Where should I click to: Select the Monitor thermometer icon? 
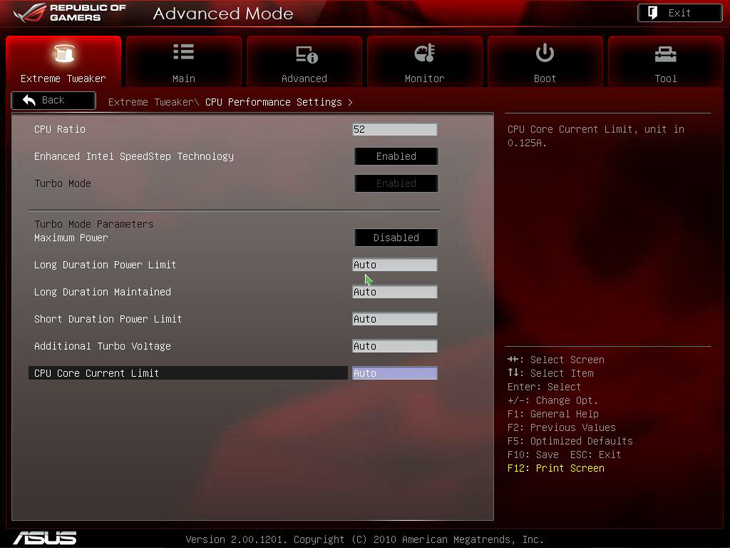(x=425, y=54)
